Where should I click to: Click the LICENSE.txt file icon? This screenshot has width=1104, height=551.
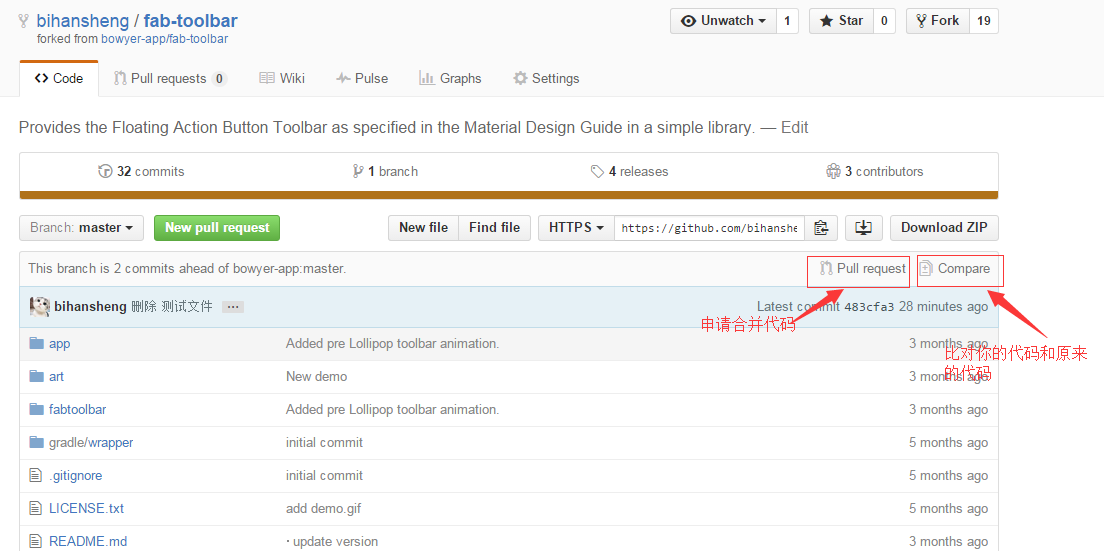click(36, 508)
